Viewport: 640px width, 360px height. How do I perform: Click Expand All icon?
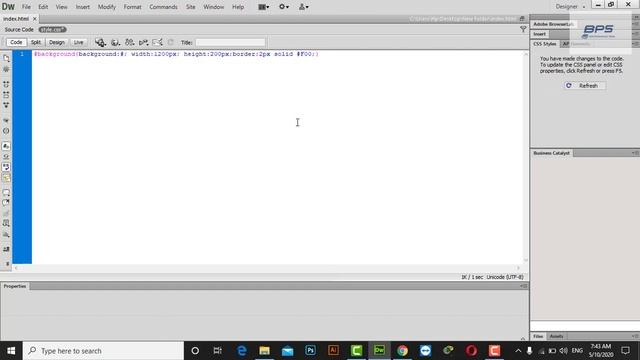point(6,105)
